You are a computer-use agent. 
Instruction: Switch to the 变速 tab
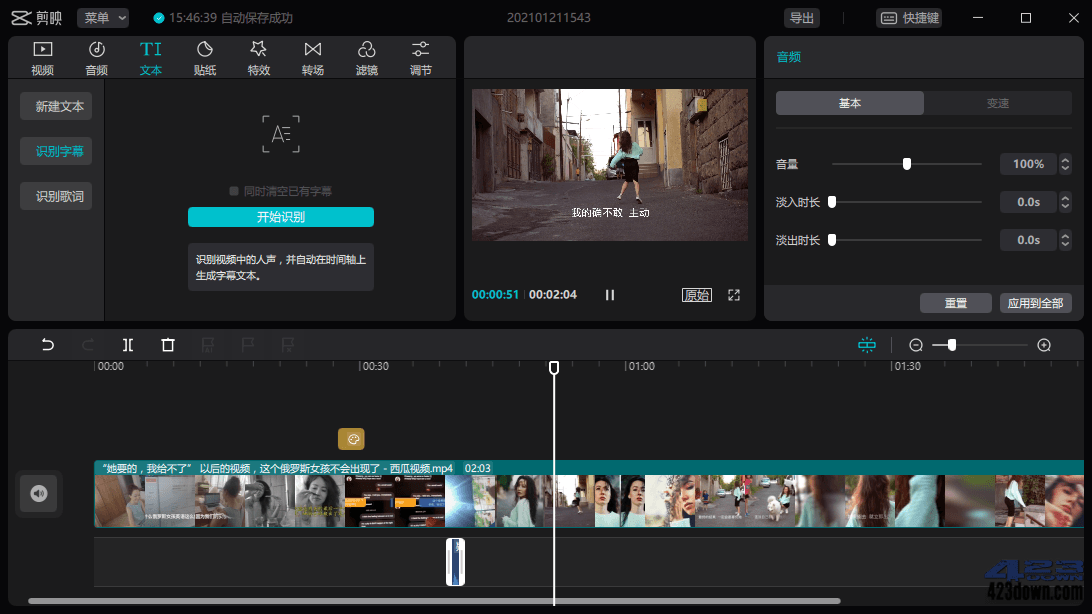point(997,102)
